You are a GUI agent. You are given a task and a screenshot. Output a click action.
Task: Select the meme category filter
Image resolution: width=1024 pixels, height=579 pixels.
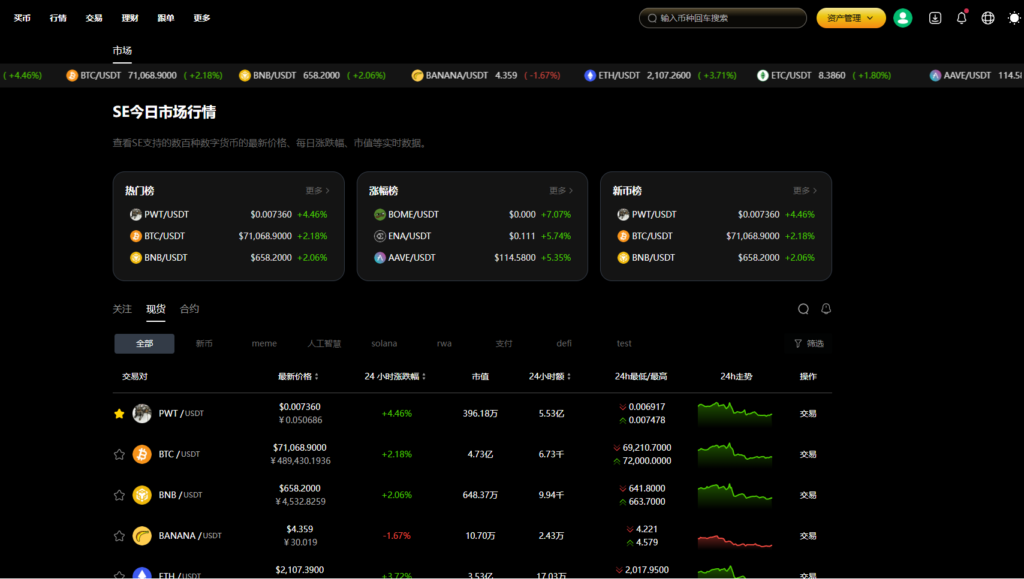(x=264, y=344)
